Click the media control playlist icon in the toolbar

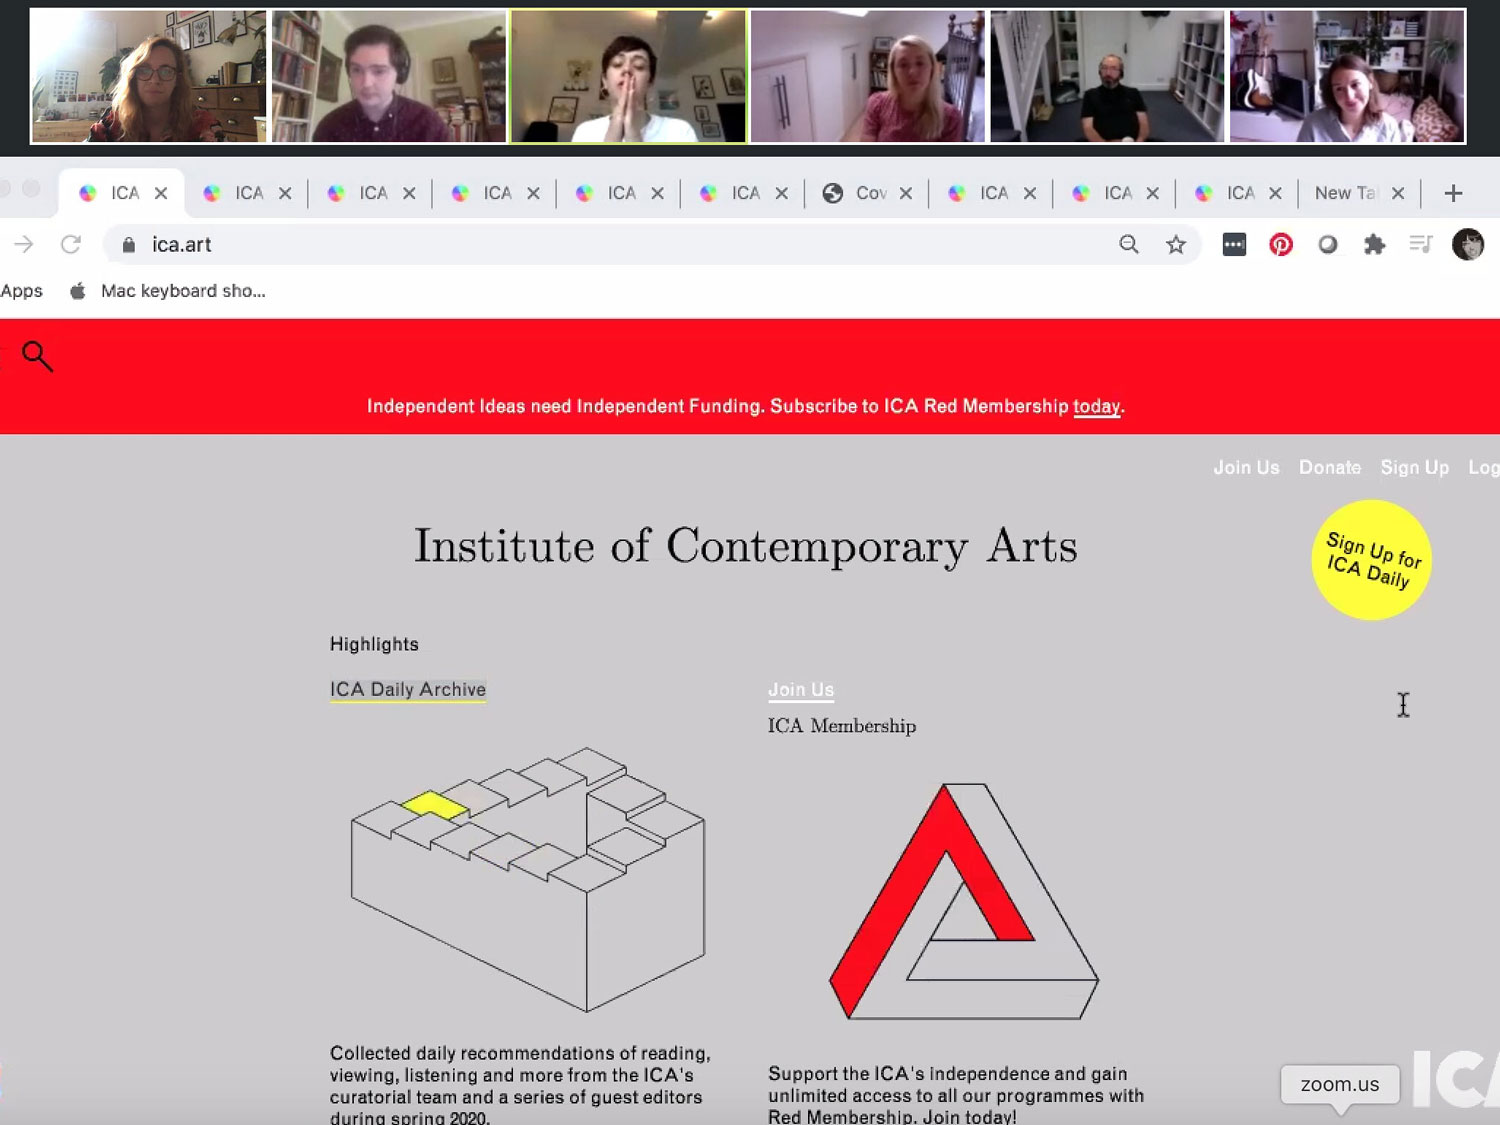(x=1421, y=244)
